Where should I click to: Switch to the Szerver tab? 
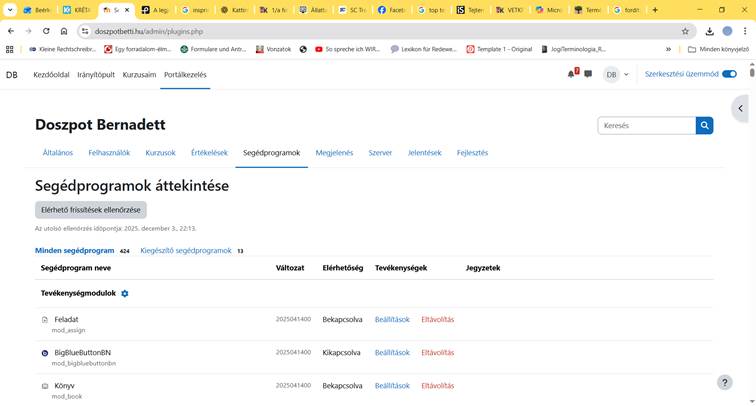click(380, 153)
